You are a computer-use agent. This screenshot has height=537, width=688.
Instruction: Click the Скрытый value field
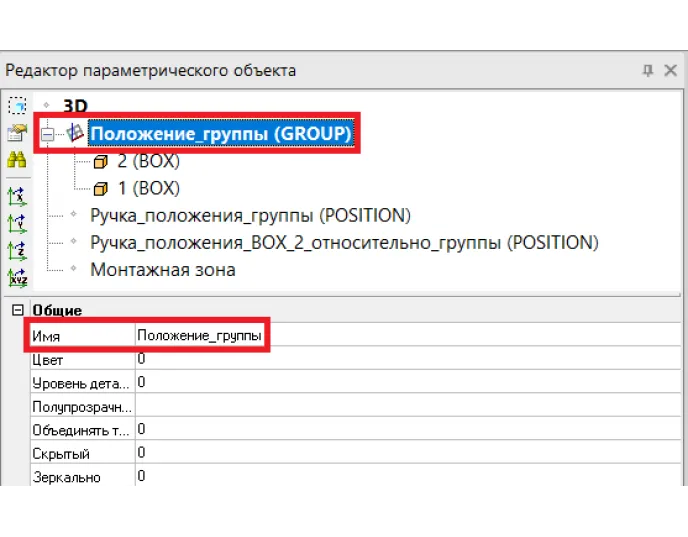coord(408,452)
